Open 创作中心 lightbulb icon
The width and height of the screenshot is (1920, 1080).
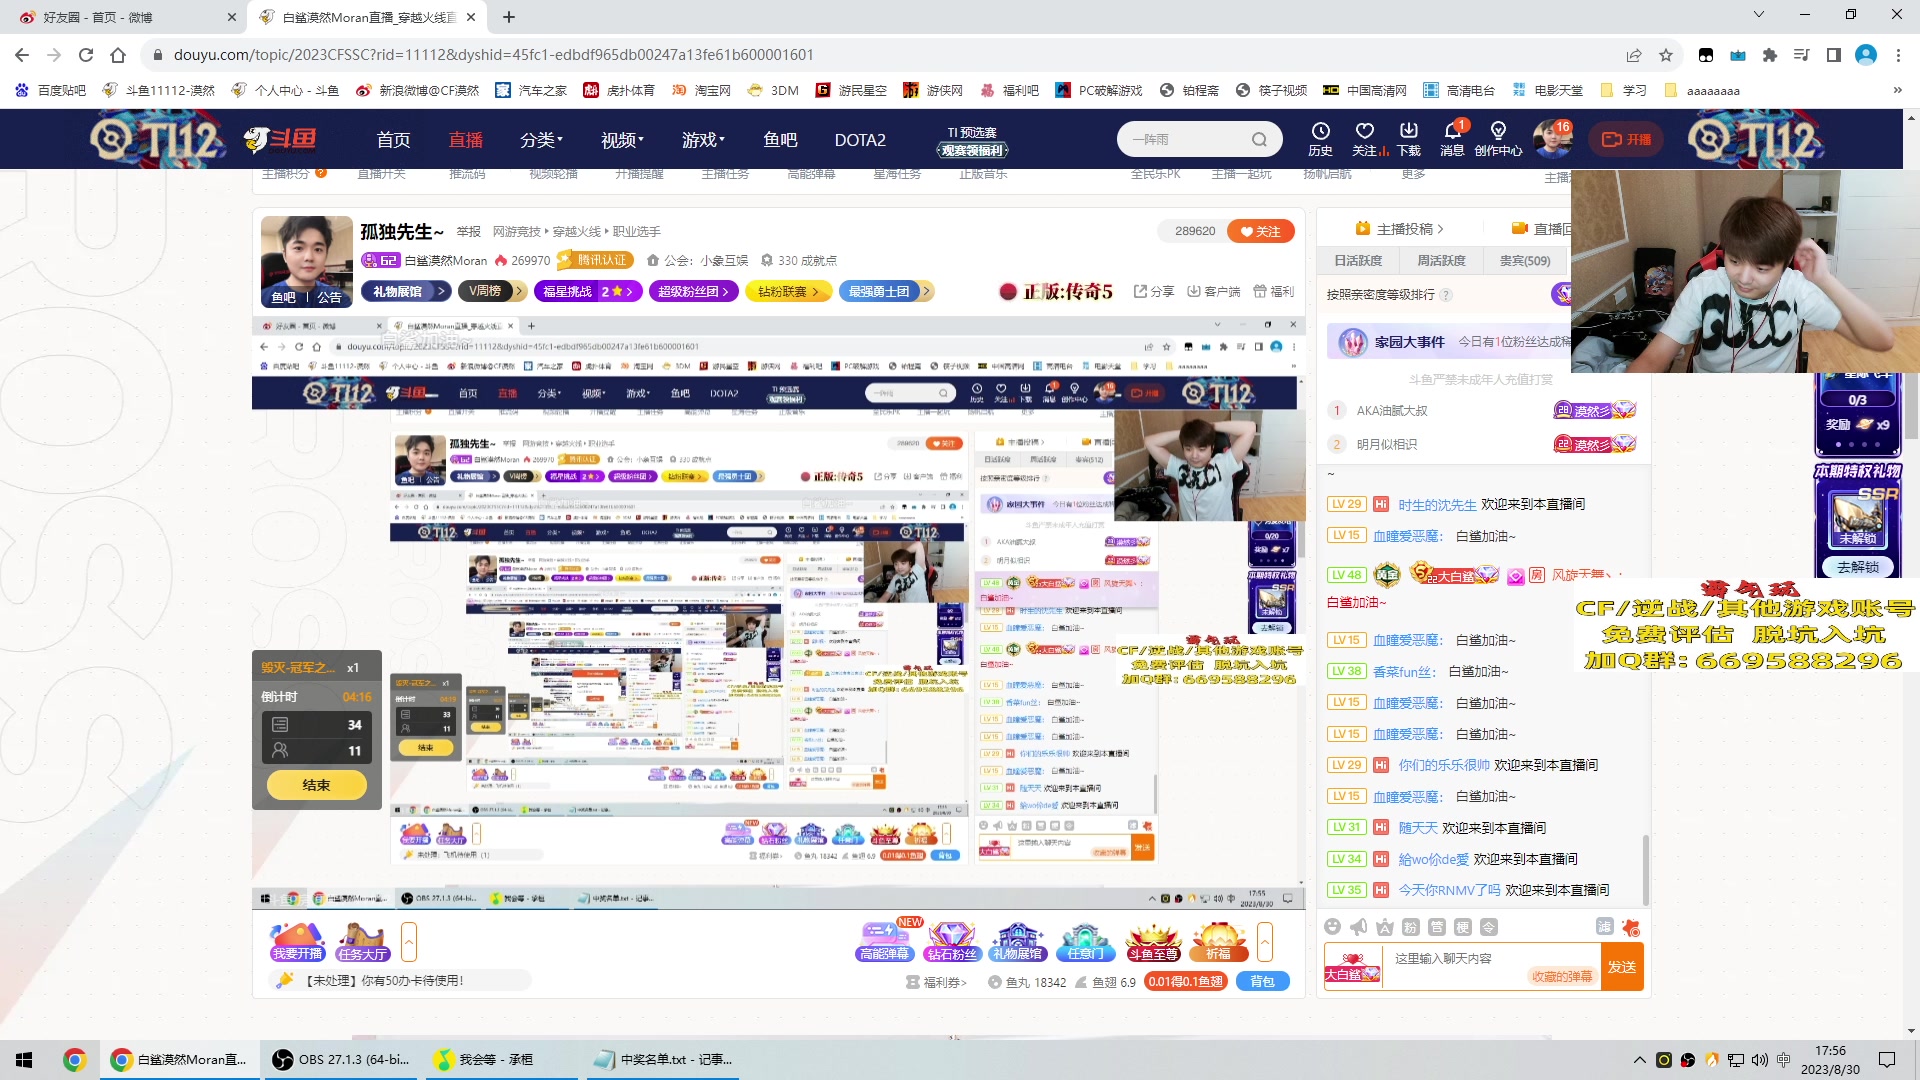pyautogui.click(x=1498, y=138)
